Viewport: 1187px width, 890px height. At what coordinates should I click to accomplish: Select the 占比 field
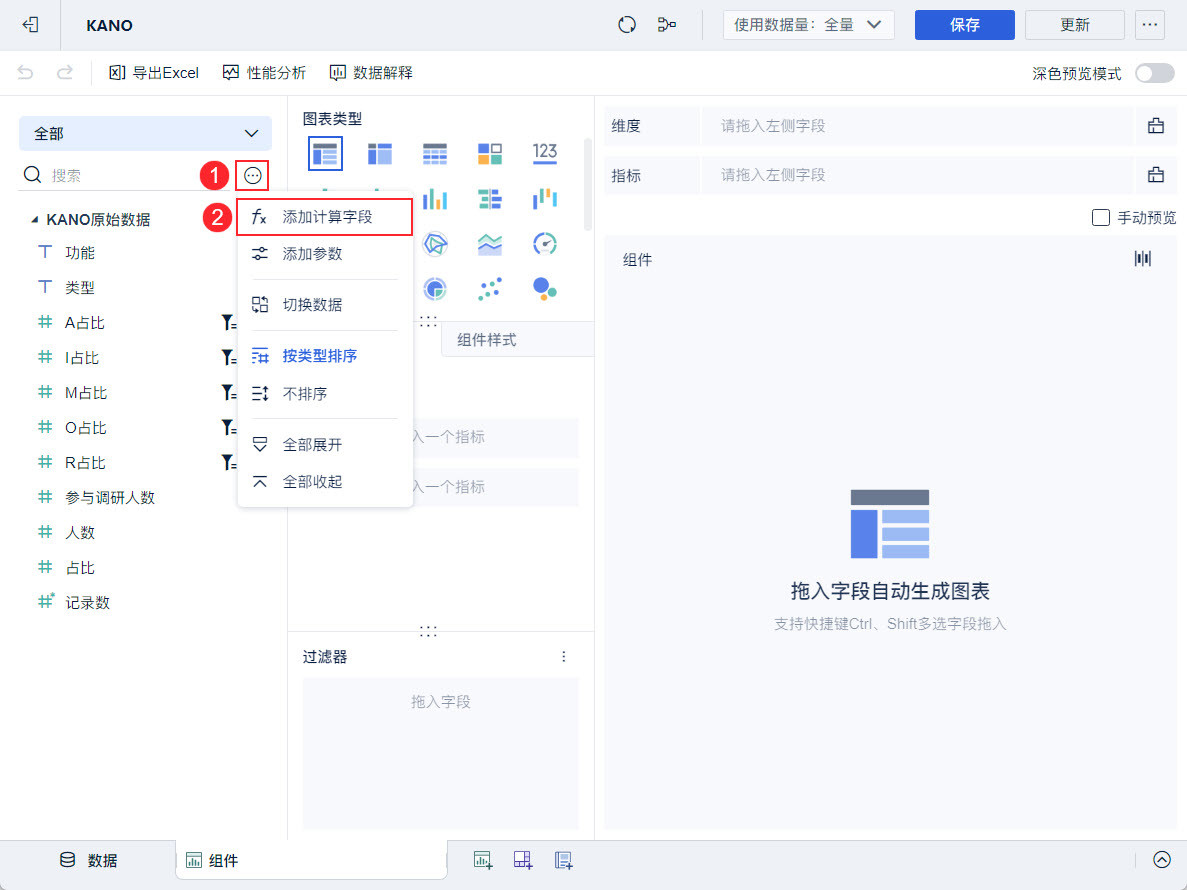(79, 568)
